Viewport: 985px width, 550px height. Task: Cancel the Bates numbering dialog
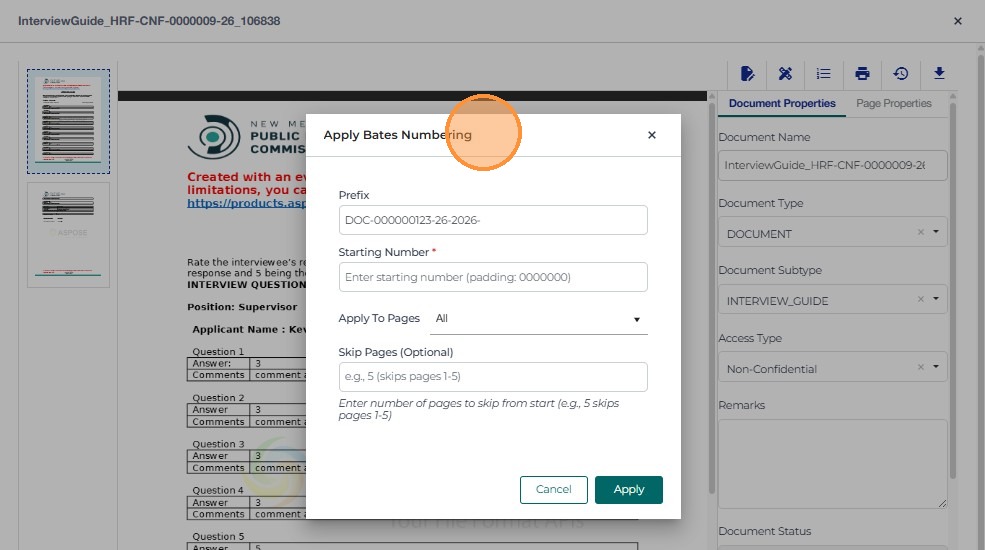(x=553, y=490)
